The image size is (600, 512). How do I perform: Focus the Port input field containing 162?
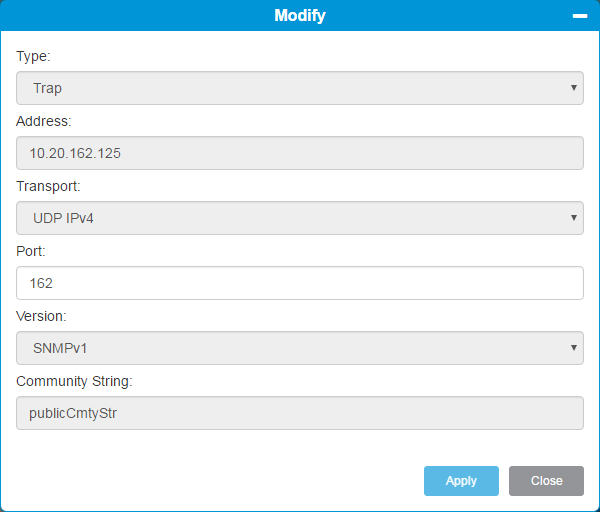(x=300, y=283)
